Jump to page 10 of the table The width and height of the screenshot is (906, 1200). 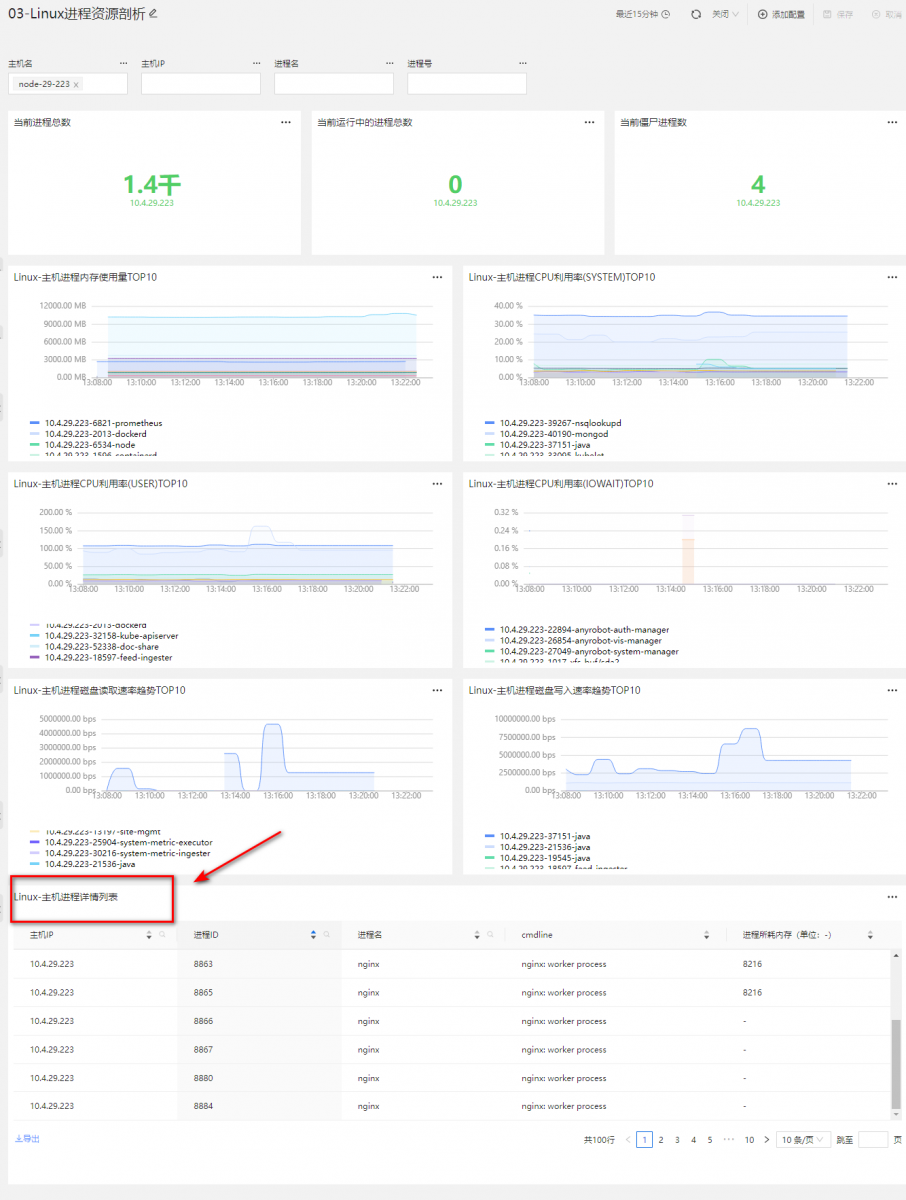pos(749,1140)
